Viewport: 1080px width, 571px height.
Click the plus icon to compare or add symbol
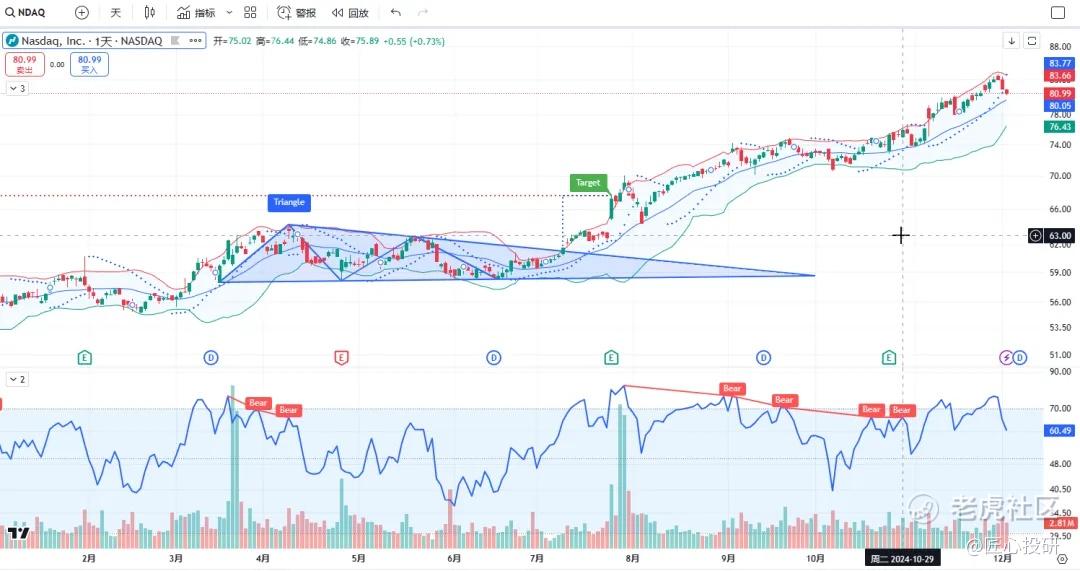[81, 12]
